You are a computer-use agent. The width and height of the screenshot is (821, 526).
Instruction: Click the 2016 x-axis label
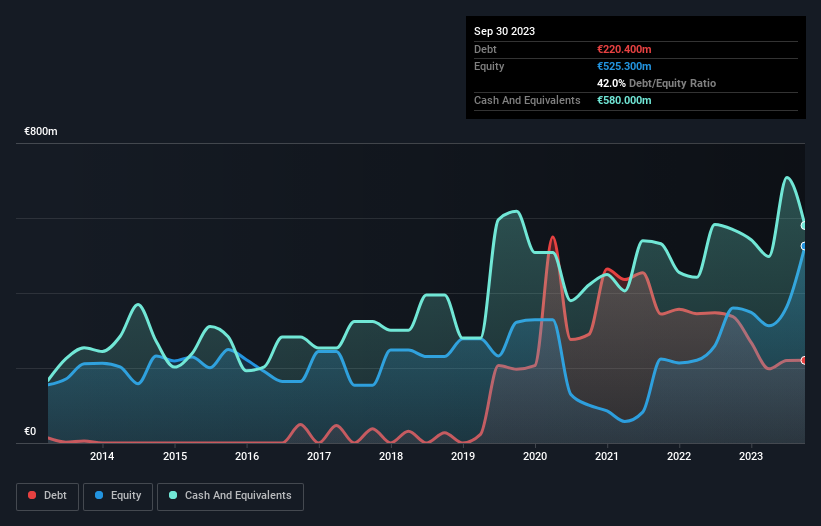click(247, 456)
